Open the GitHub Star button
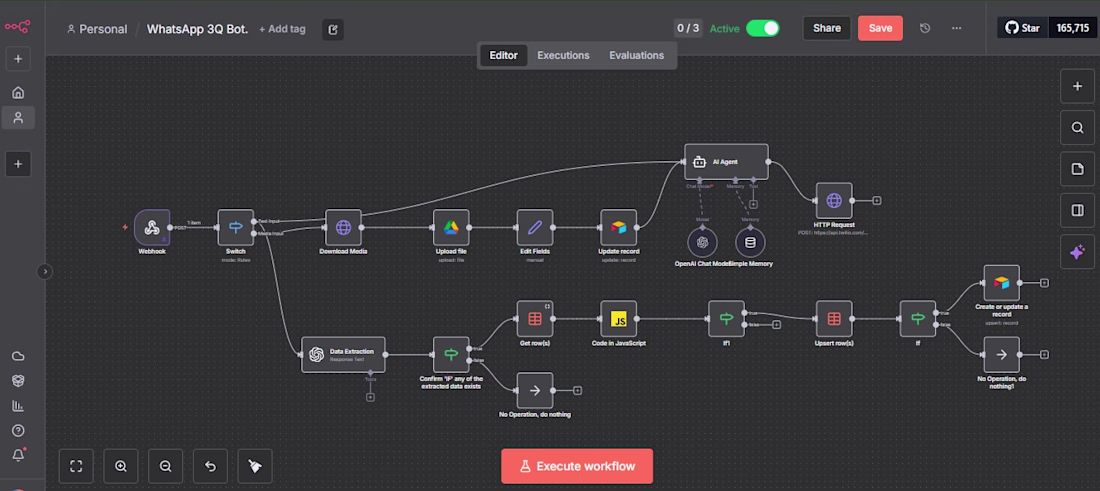This screenshot has height=491, width=1100. (1023, 28)
